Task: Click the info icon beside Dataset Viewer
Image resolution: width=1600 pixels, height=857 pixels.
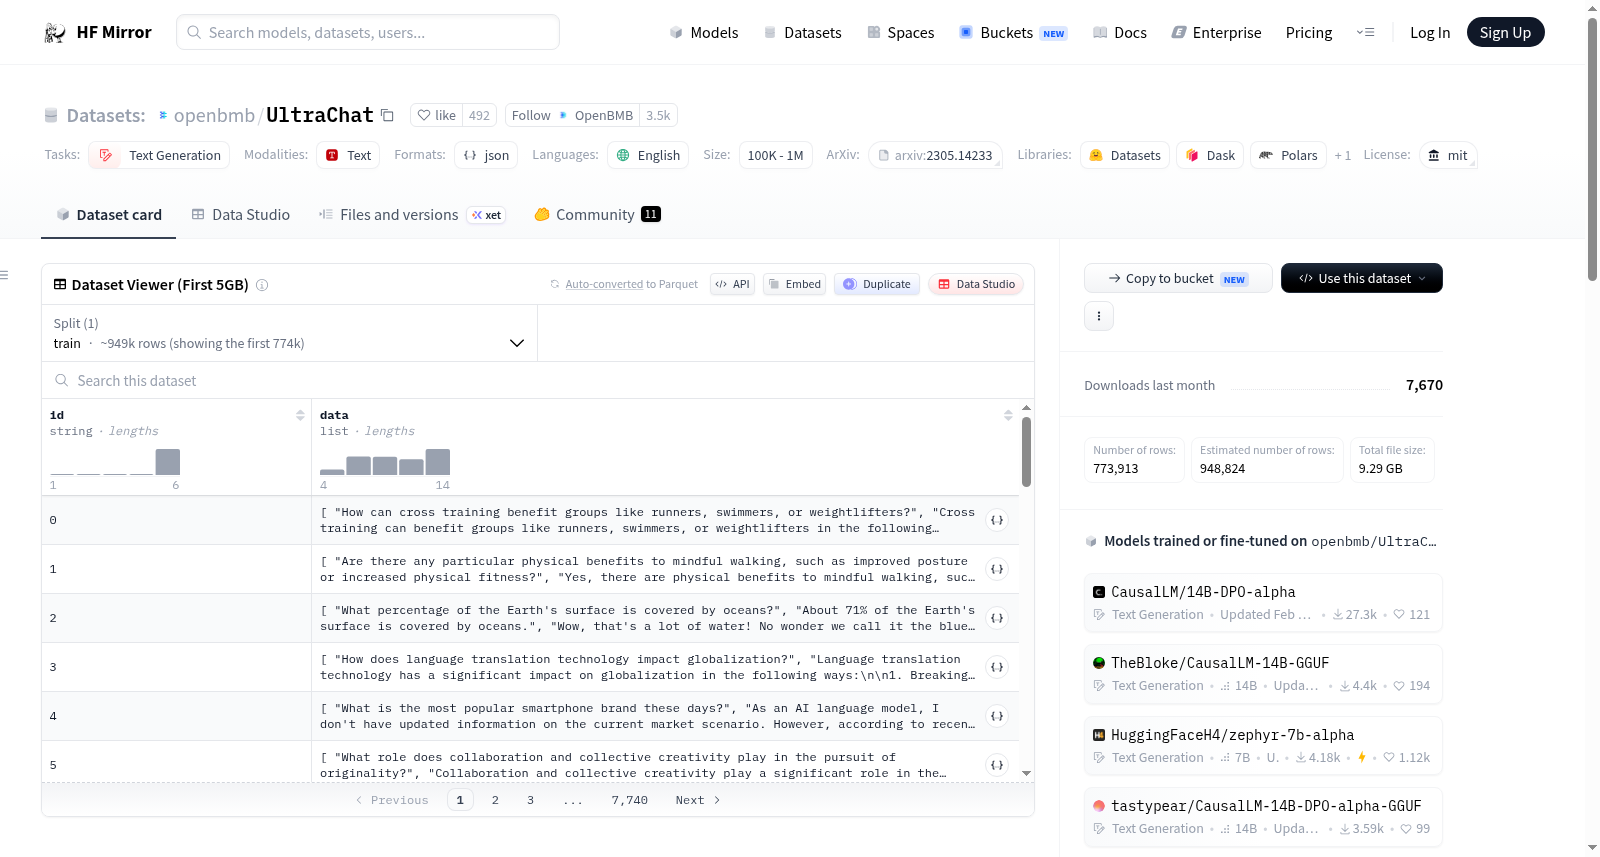Action: tap(262, 285)
